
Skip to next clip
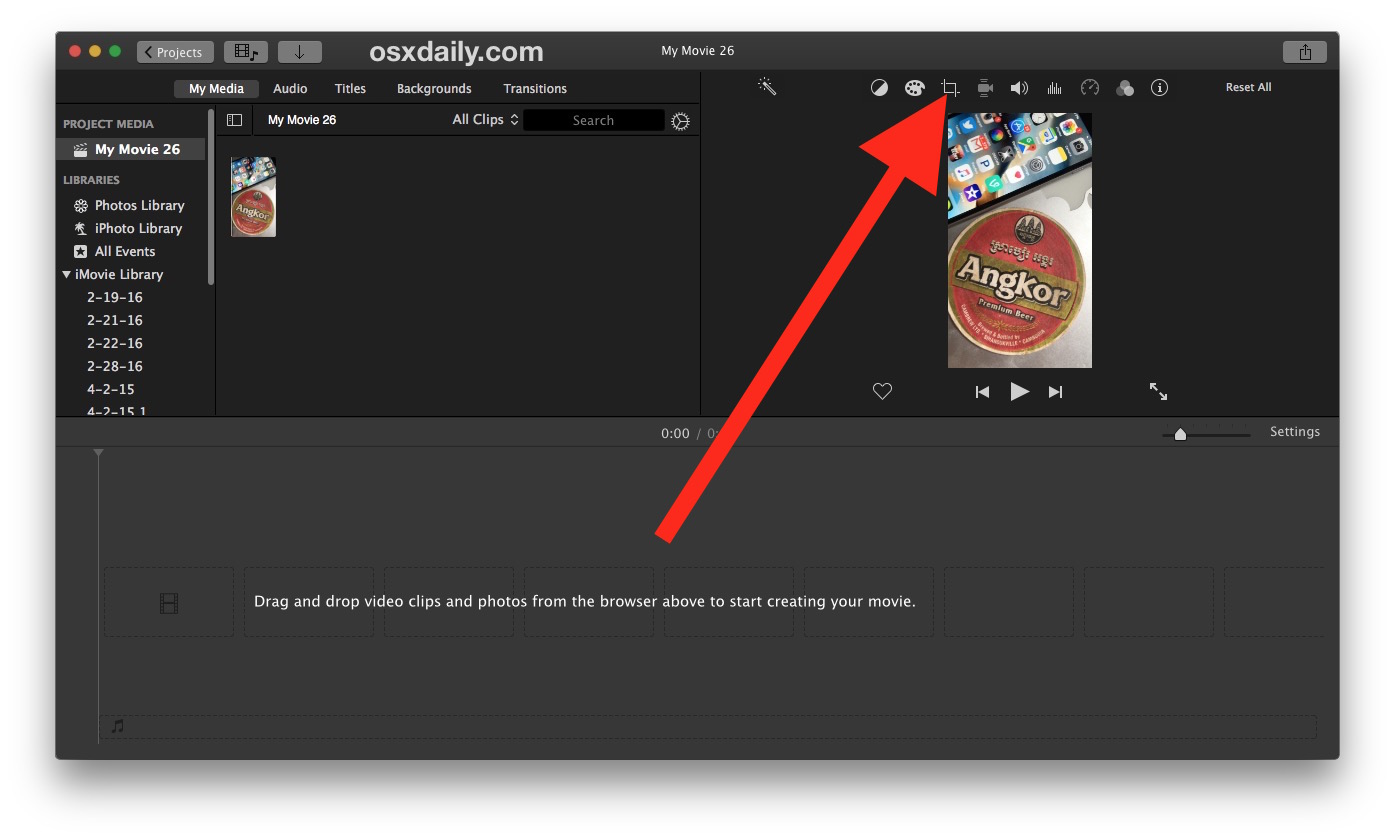pyautogui.click(x=1055, y=392)
